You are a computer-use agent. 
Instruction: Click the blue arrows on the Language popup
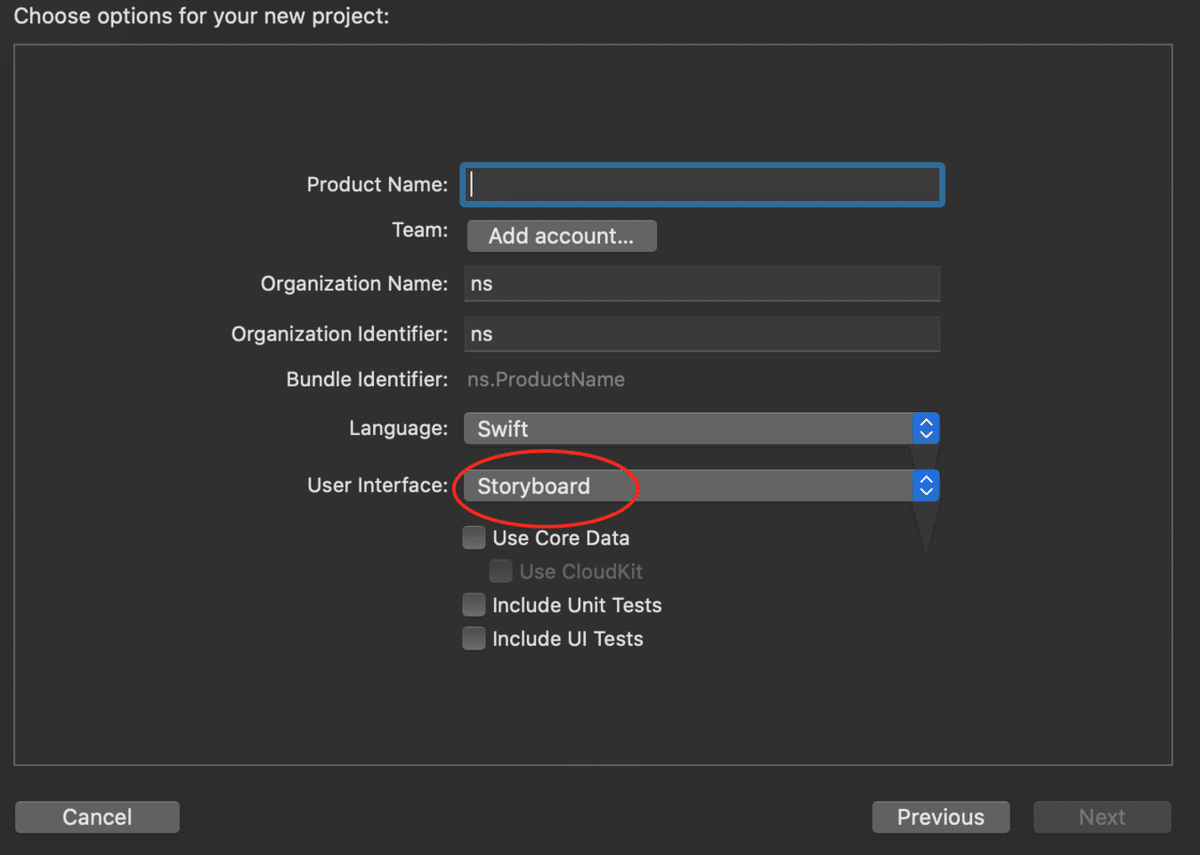point(926,429)
